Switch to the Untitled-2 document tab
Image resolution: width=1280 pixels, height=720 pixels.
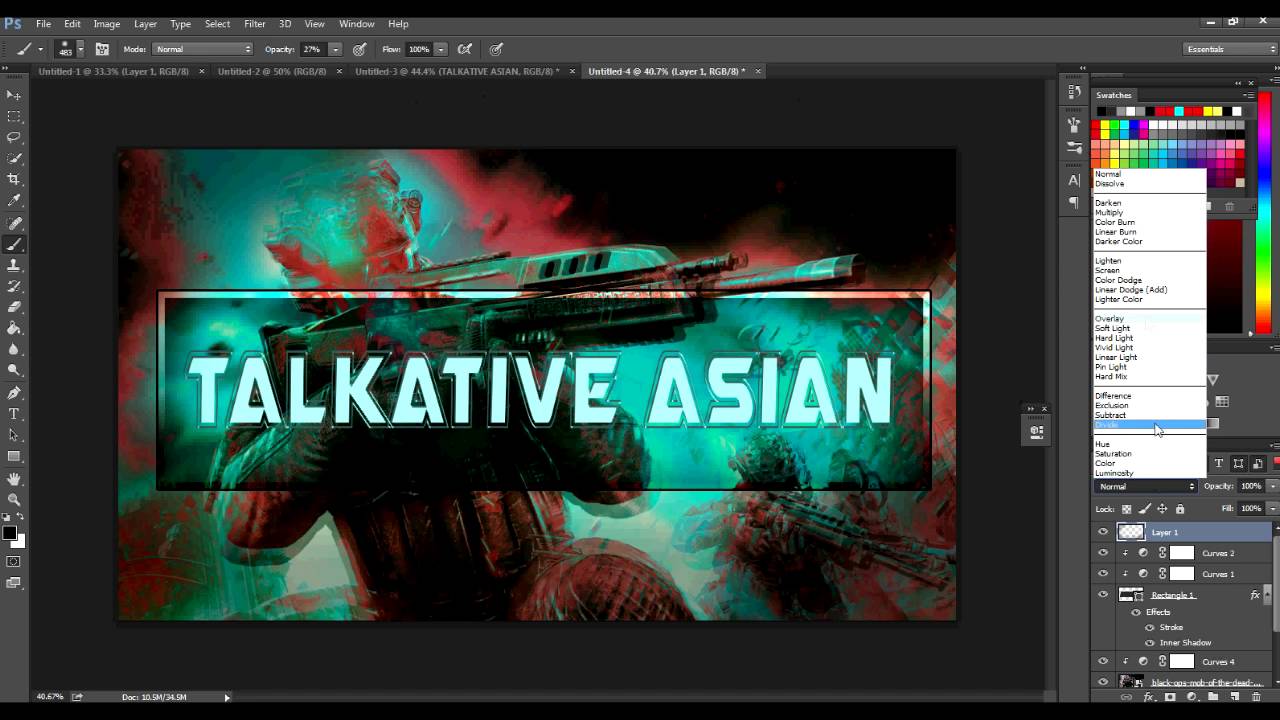pyautogui.click(x=270, y=71)
